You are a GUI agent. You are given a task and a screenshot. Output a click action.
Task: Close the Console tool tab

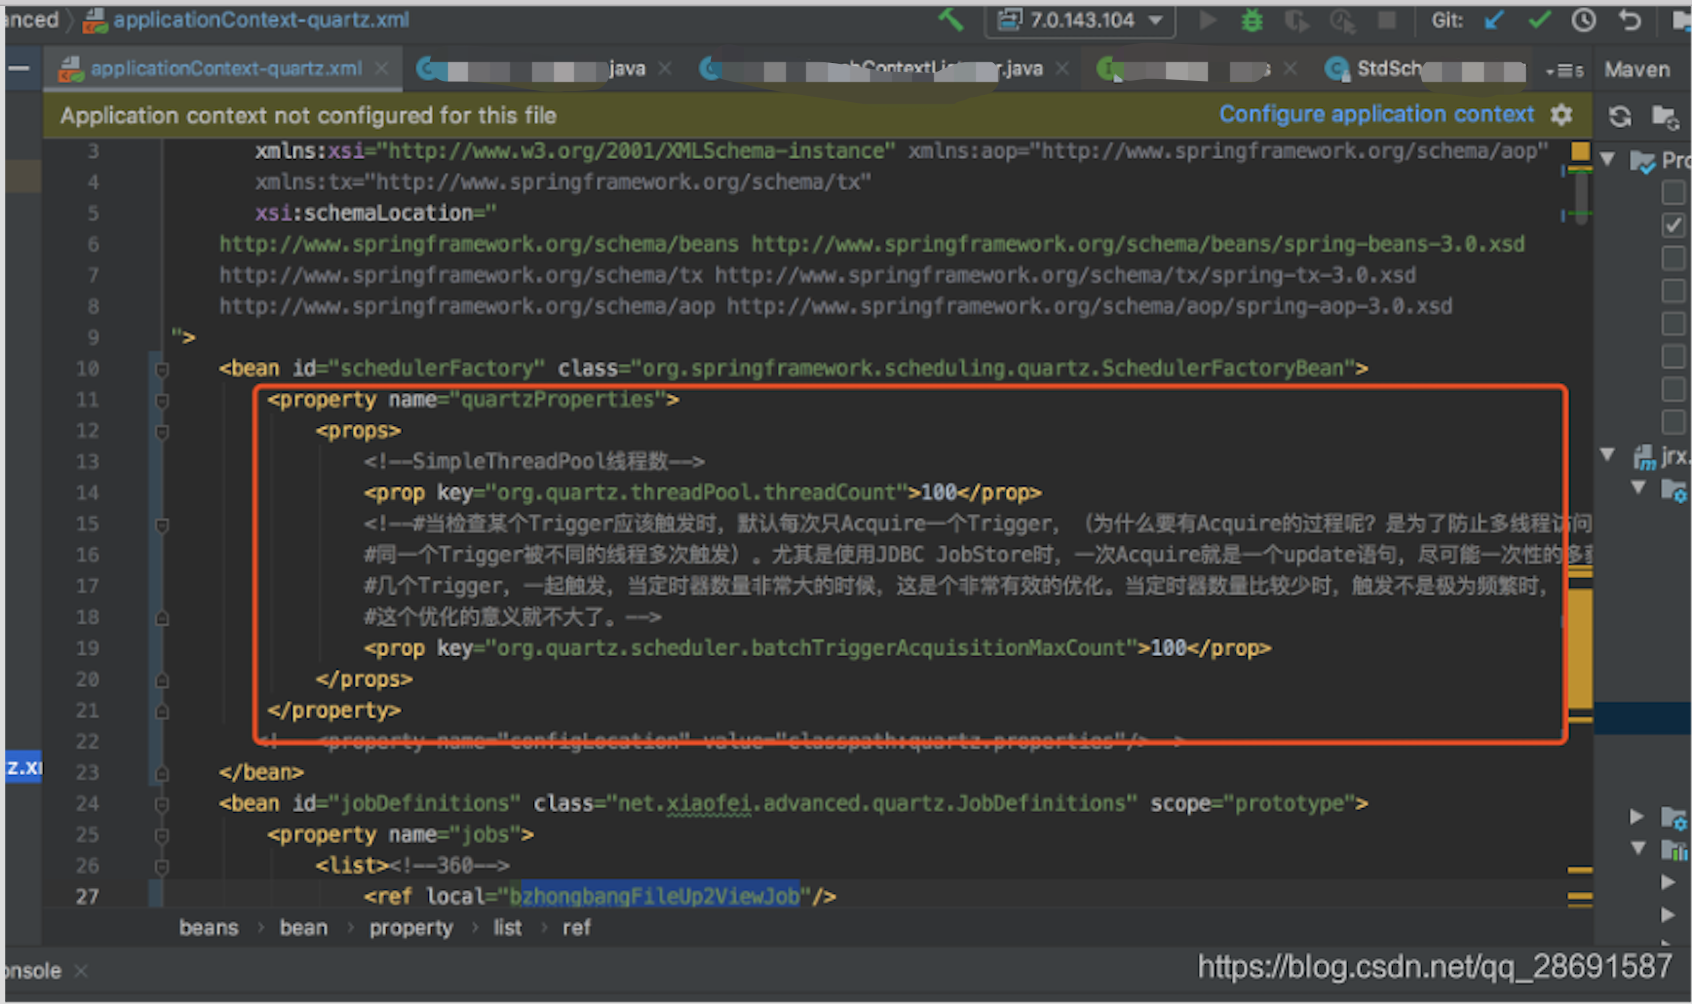81,971
